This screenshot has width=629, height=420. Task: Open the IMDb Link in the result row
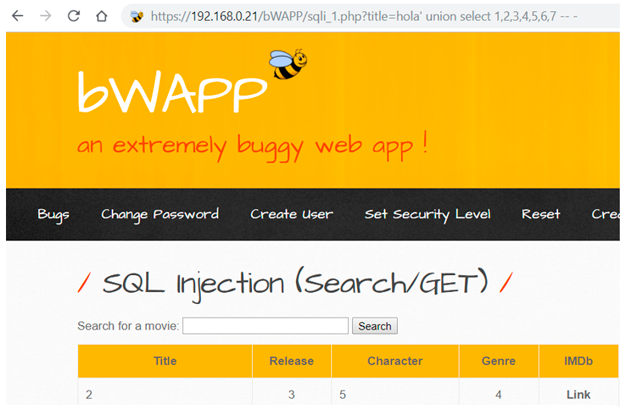[x=578, y=395]
